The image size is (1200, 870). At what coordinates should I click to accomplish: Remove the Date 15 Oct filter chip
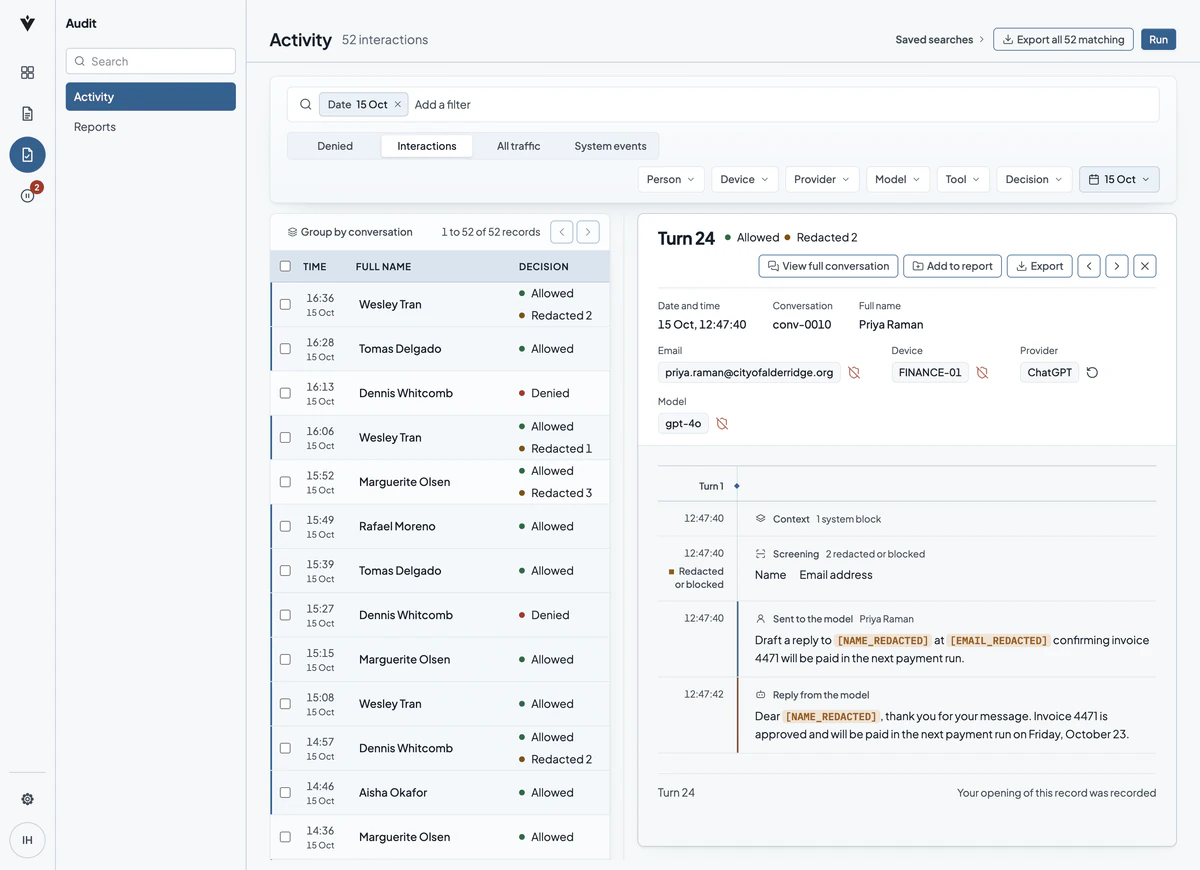point(397,105)
